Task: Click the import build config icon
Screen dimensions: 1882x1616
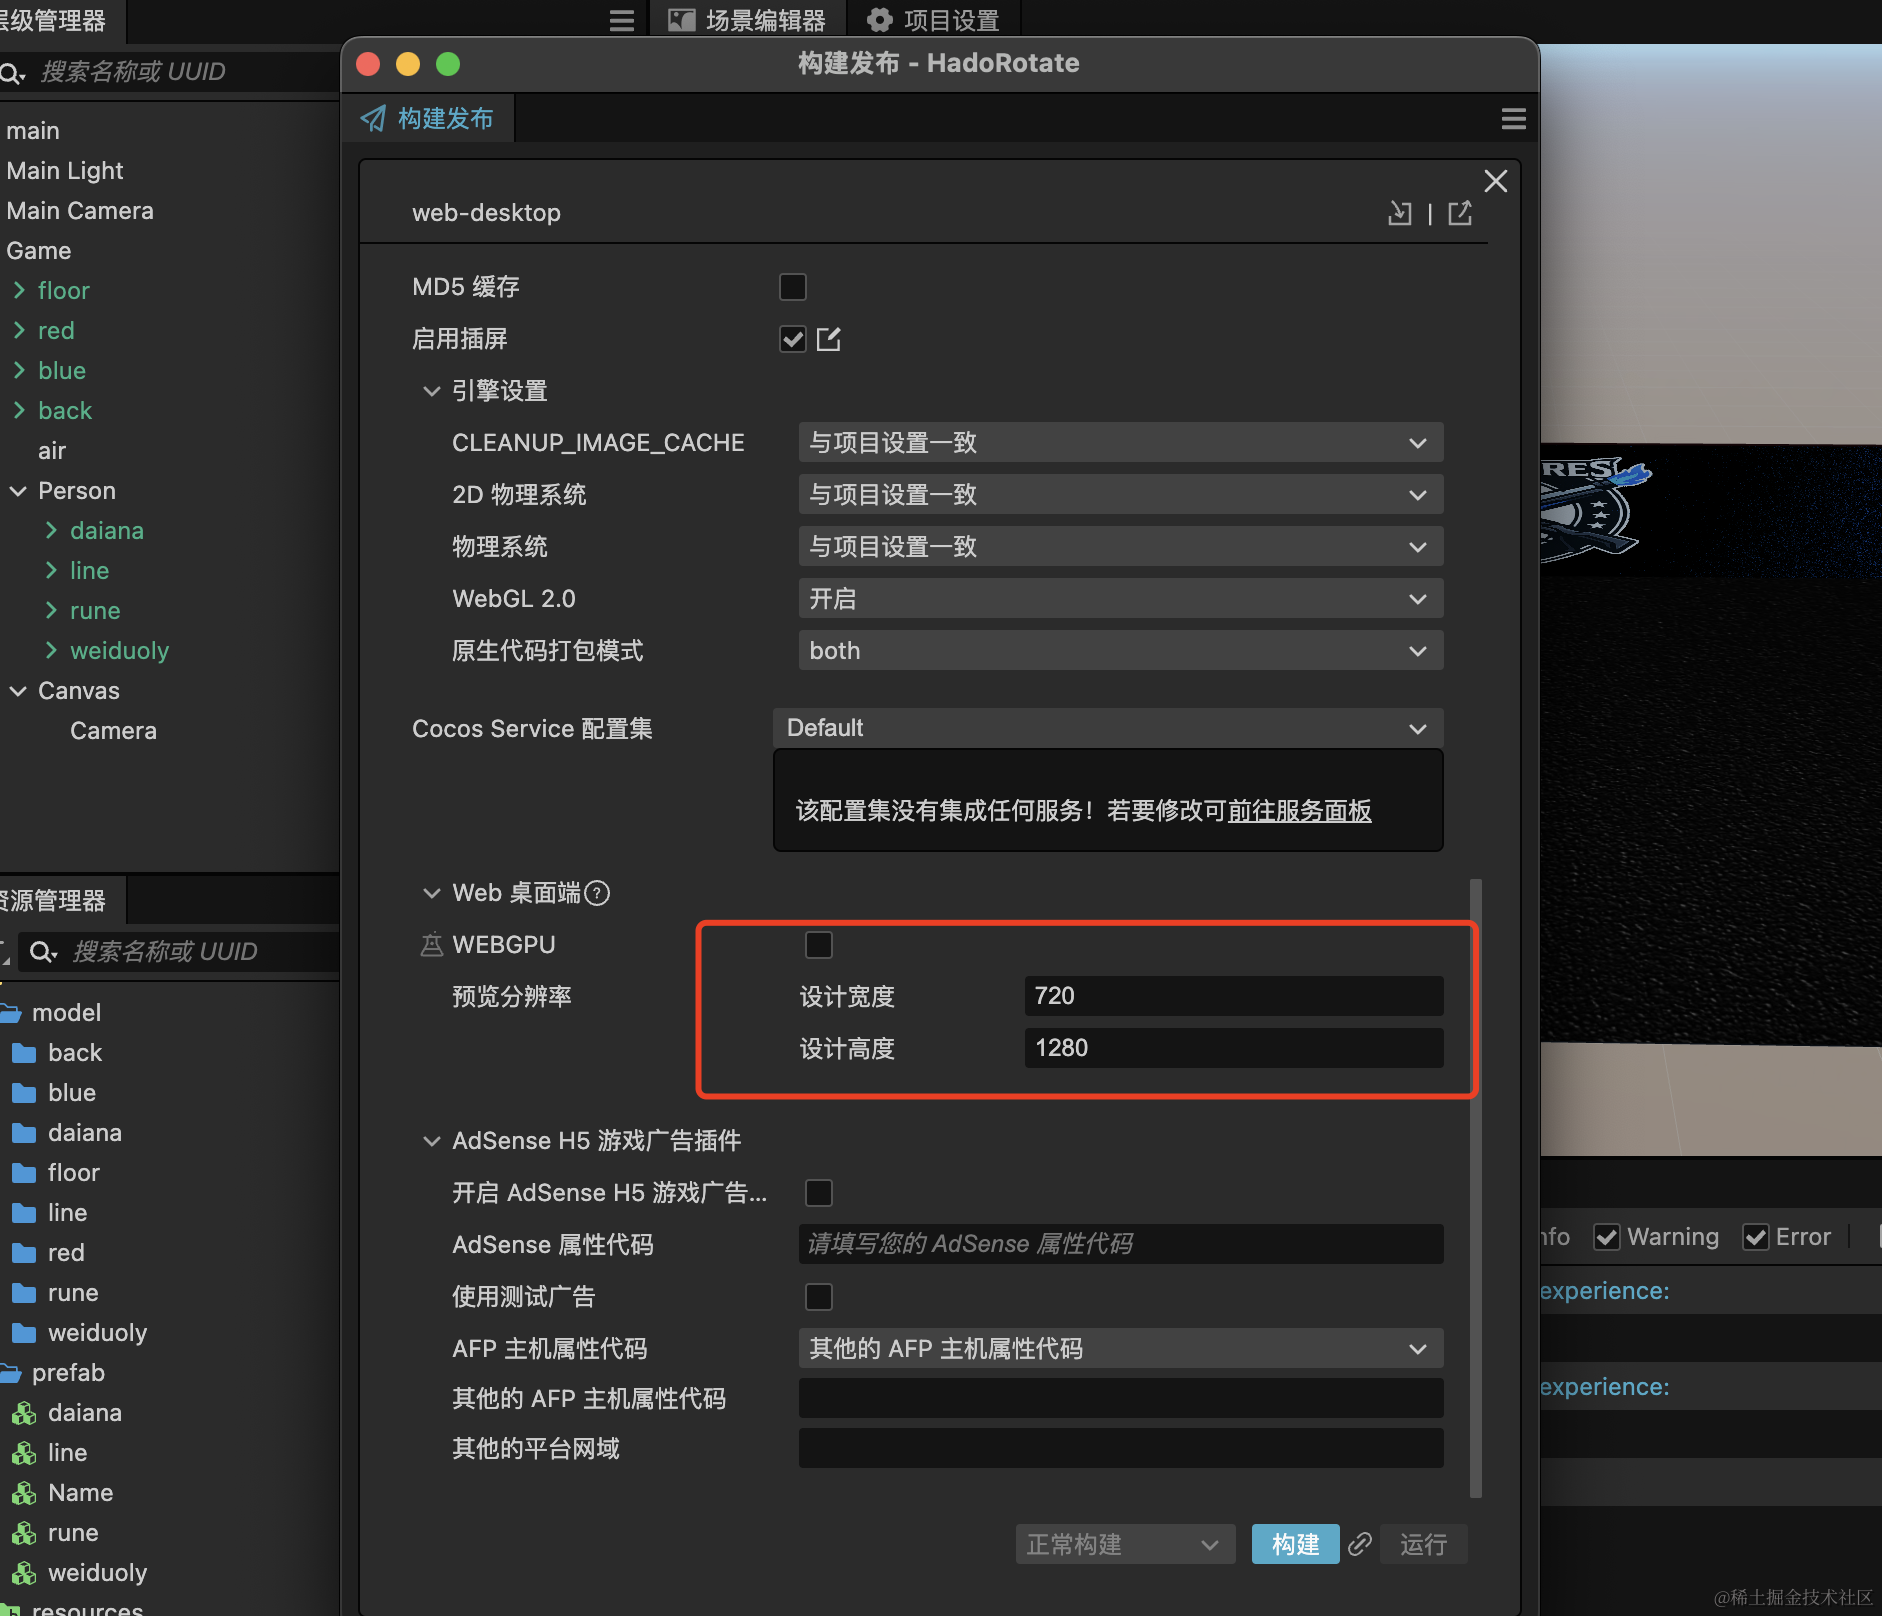Action: 1400,212
